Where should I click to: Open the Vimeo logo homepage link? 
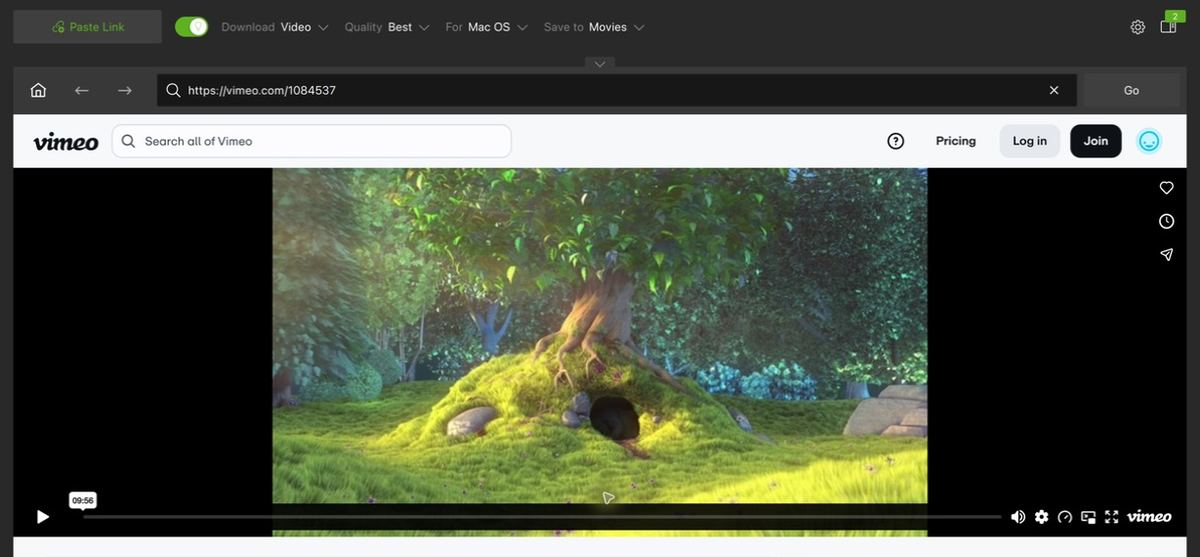66,141
